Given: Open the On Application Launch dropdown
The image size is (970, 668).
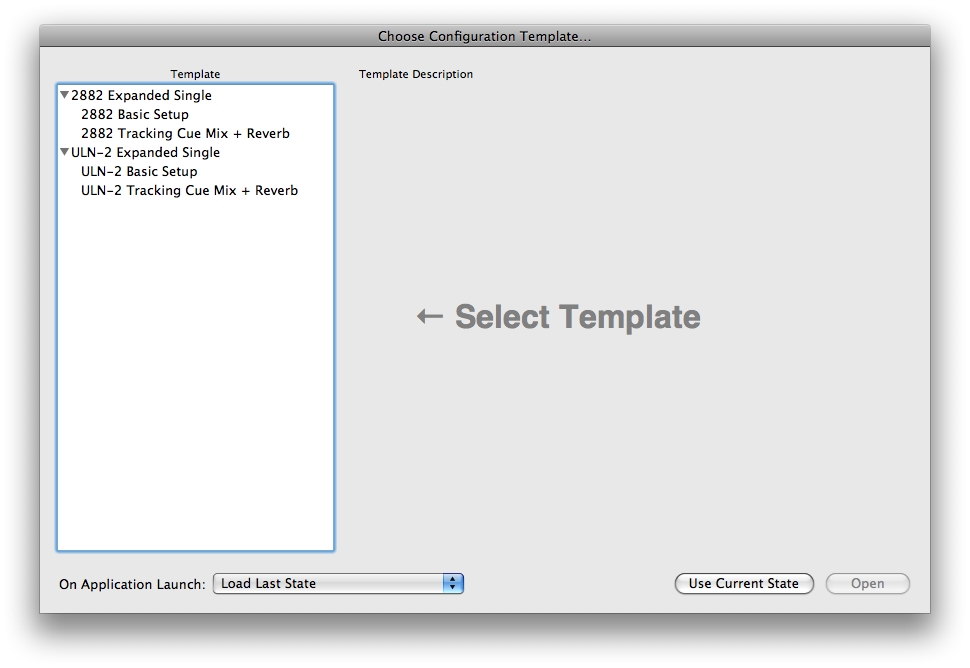Looking at the screenshot, I should pyautogui.click(x=338, y=583).
